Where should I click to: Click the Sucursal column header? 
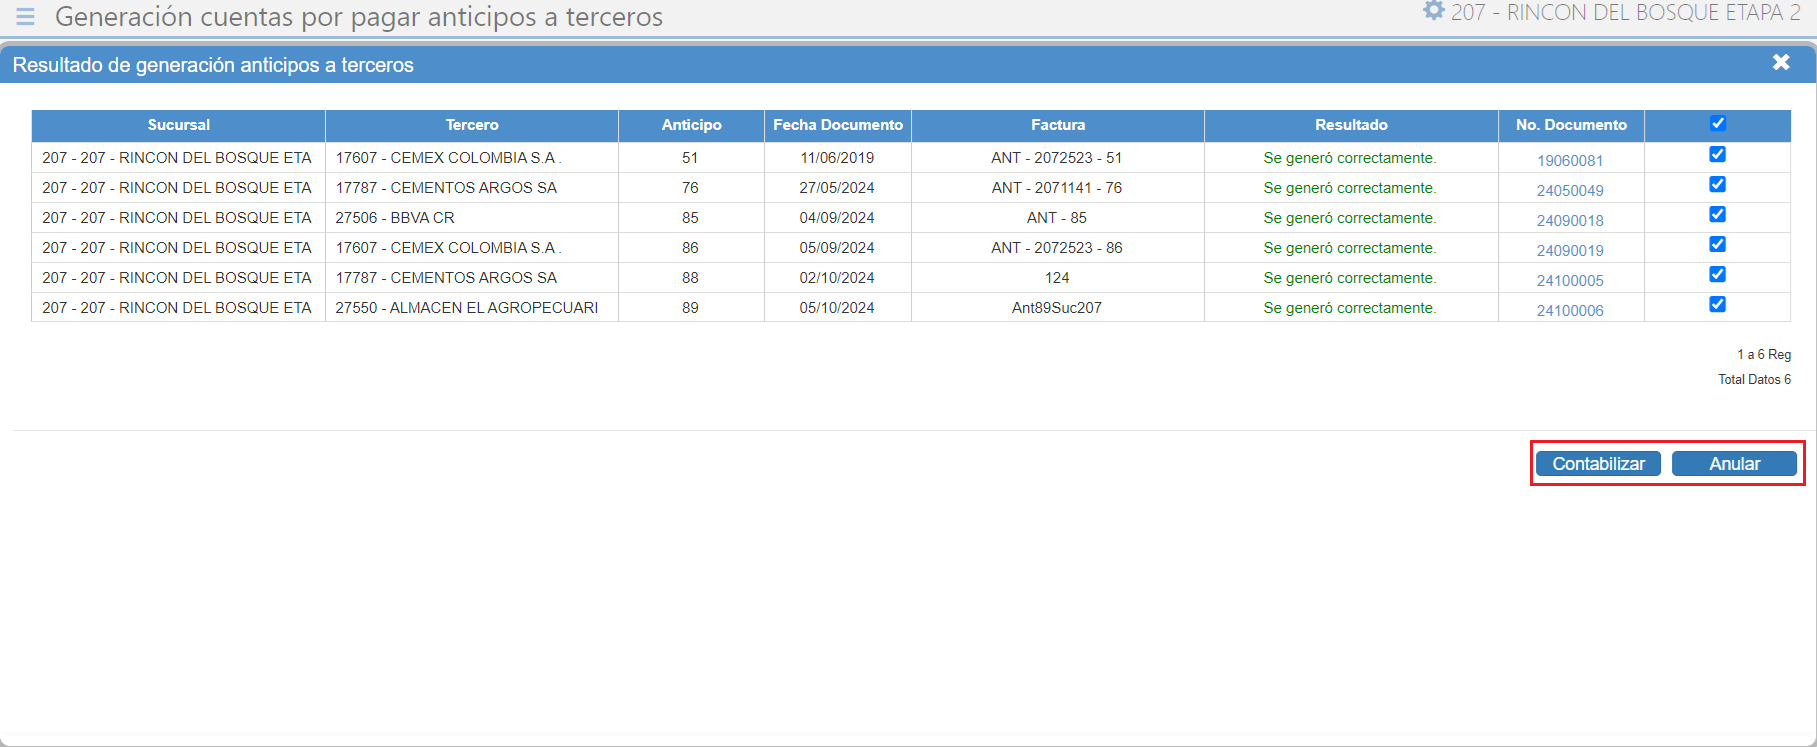tap(179, 125)
